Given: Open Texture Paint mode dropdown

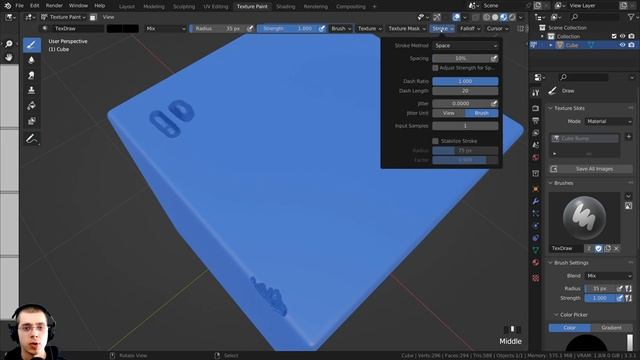Looking at the screenshot, I should (x=63, y=17).
